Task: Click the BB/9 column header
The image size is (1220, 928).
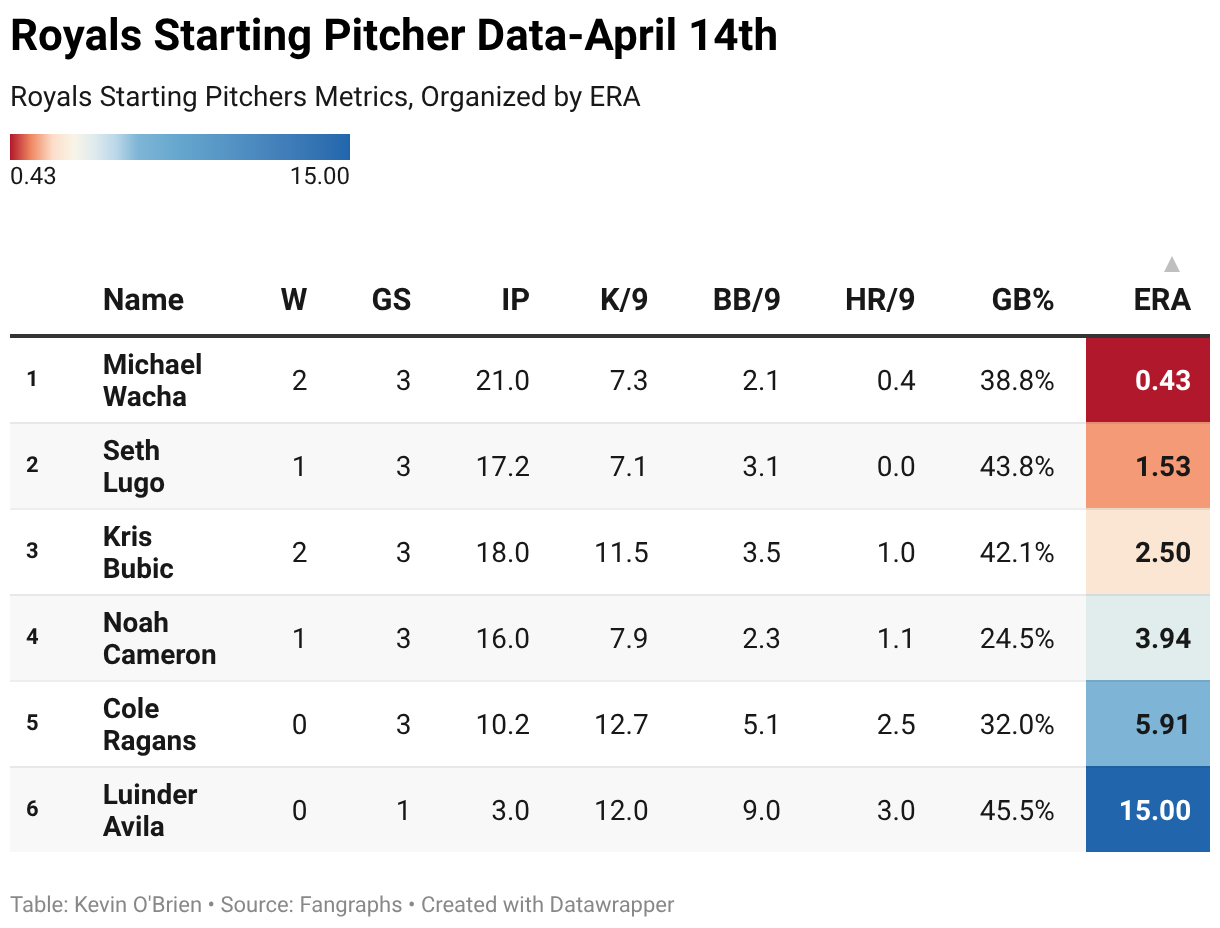Action: click(746, 300)
